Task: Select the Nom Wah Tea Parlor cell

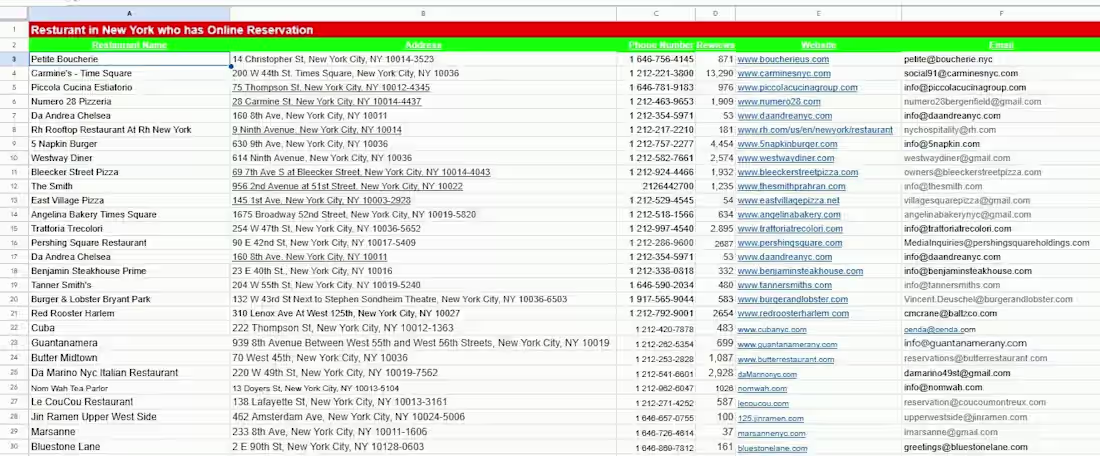Action: [129, 388]
